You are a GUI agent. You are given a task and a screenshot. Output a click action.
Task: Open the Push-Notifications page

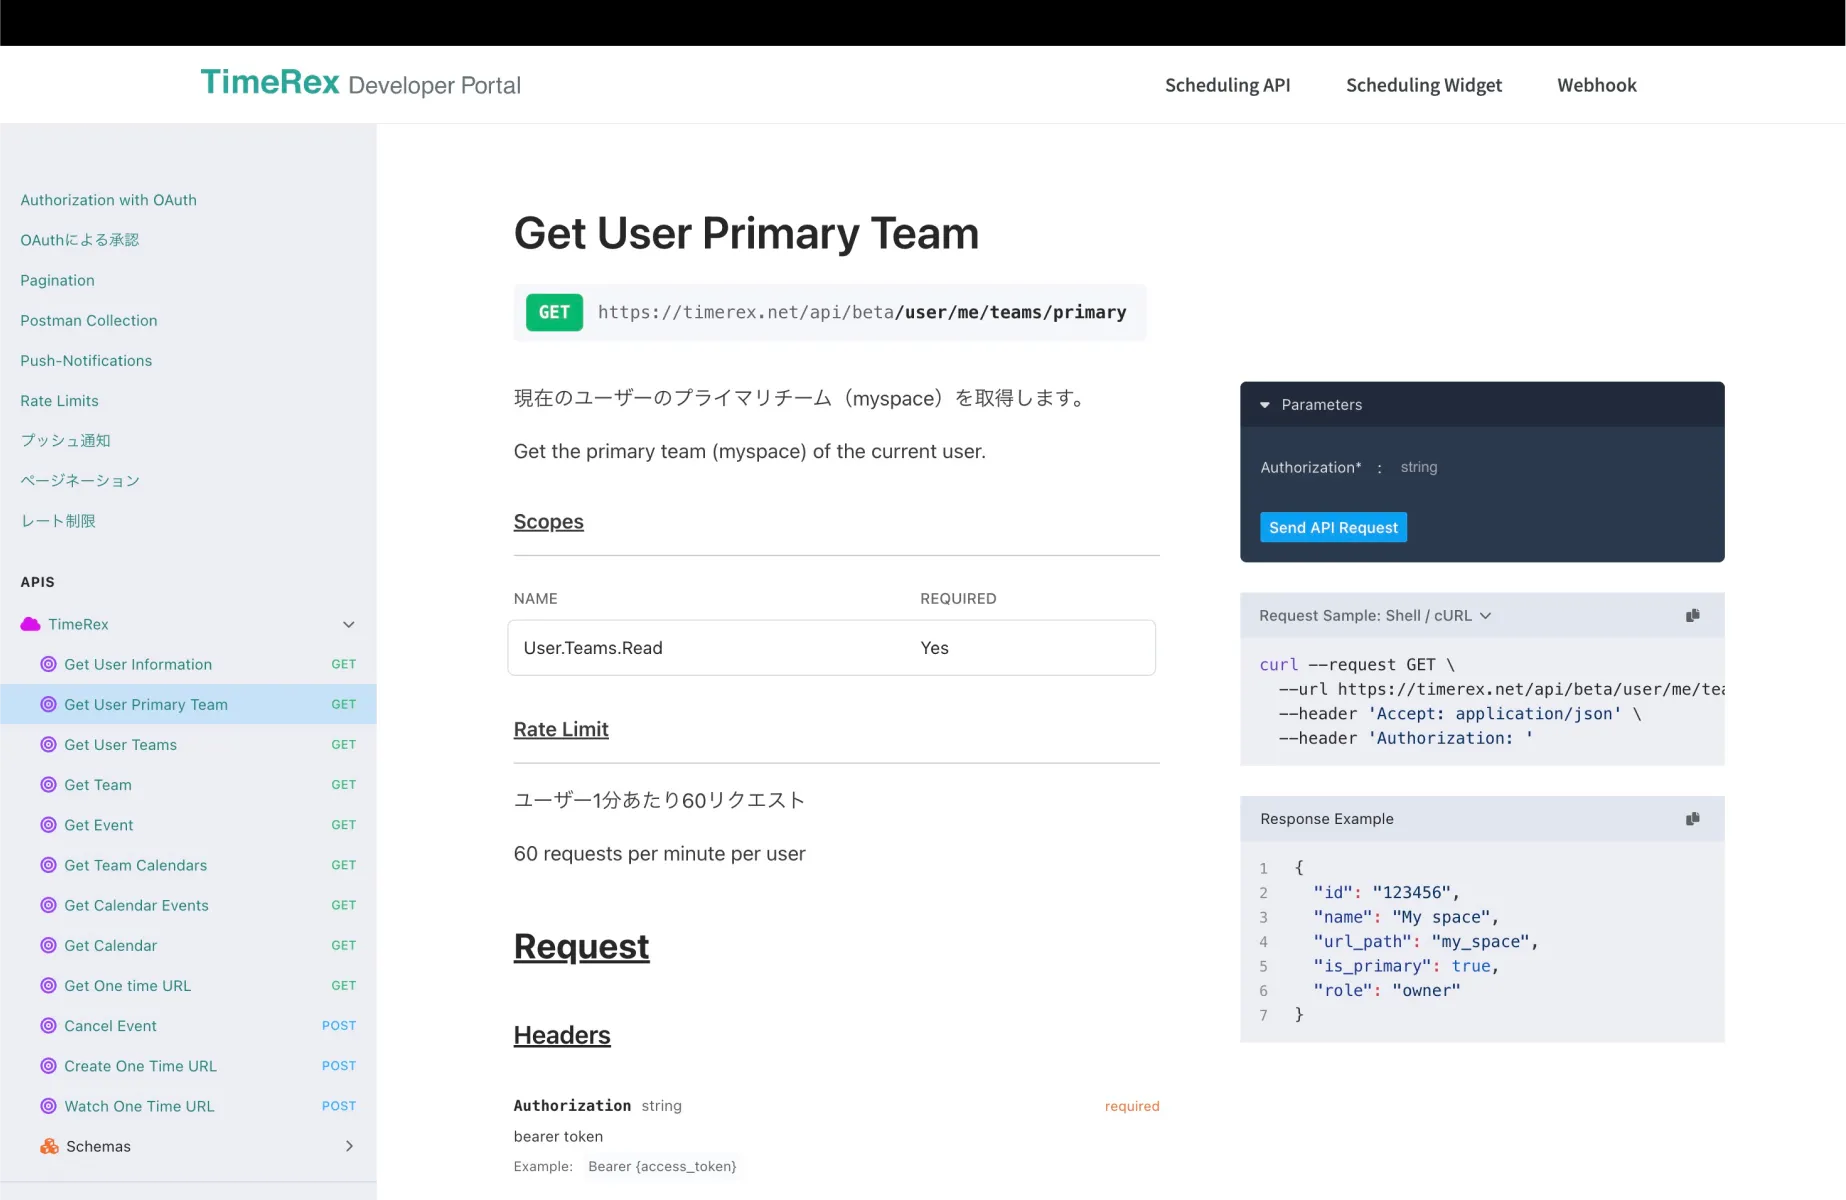click(86, 360)
